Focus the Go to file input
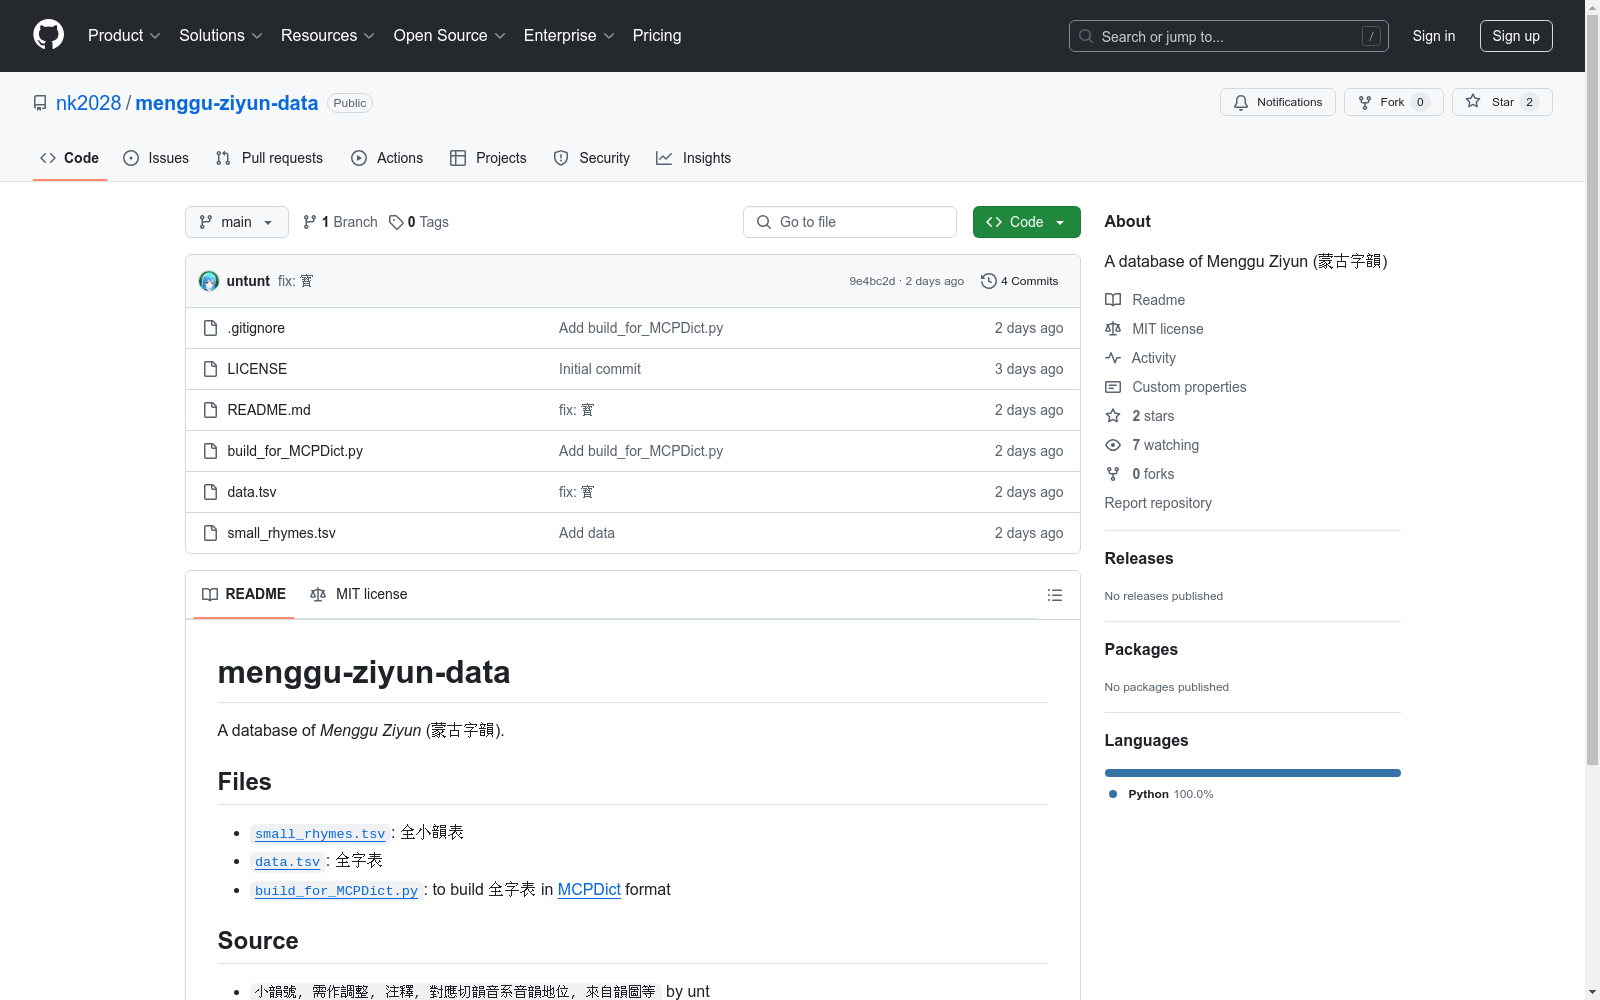This screenshot has width=1600, height=1000. 850,222
